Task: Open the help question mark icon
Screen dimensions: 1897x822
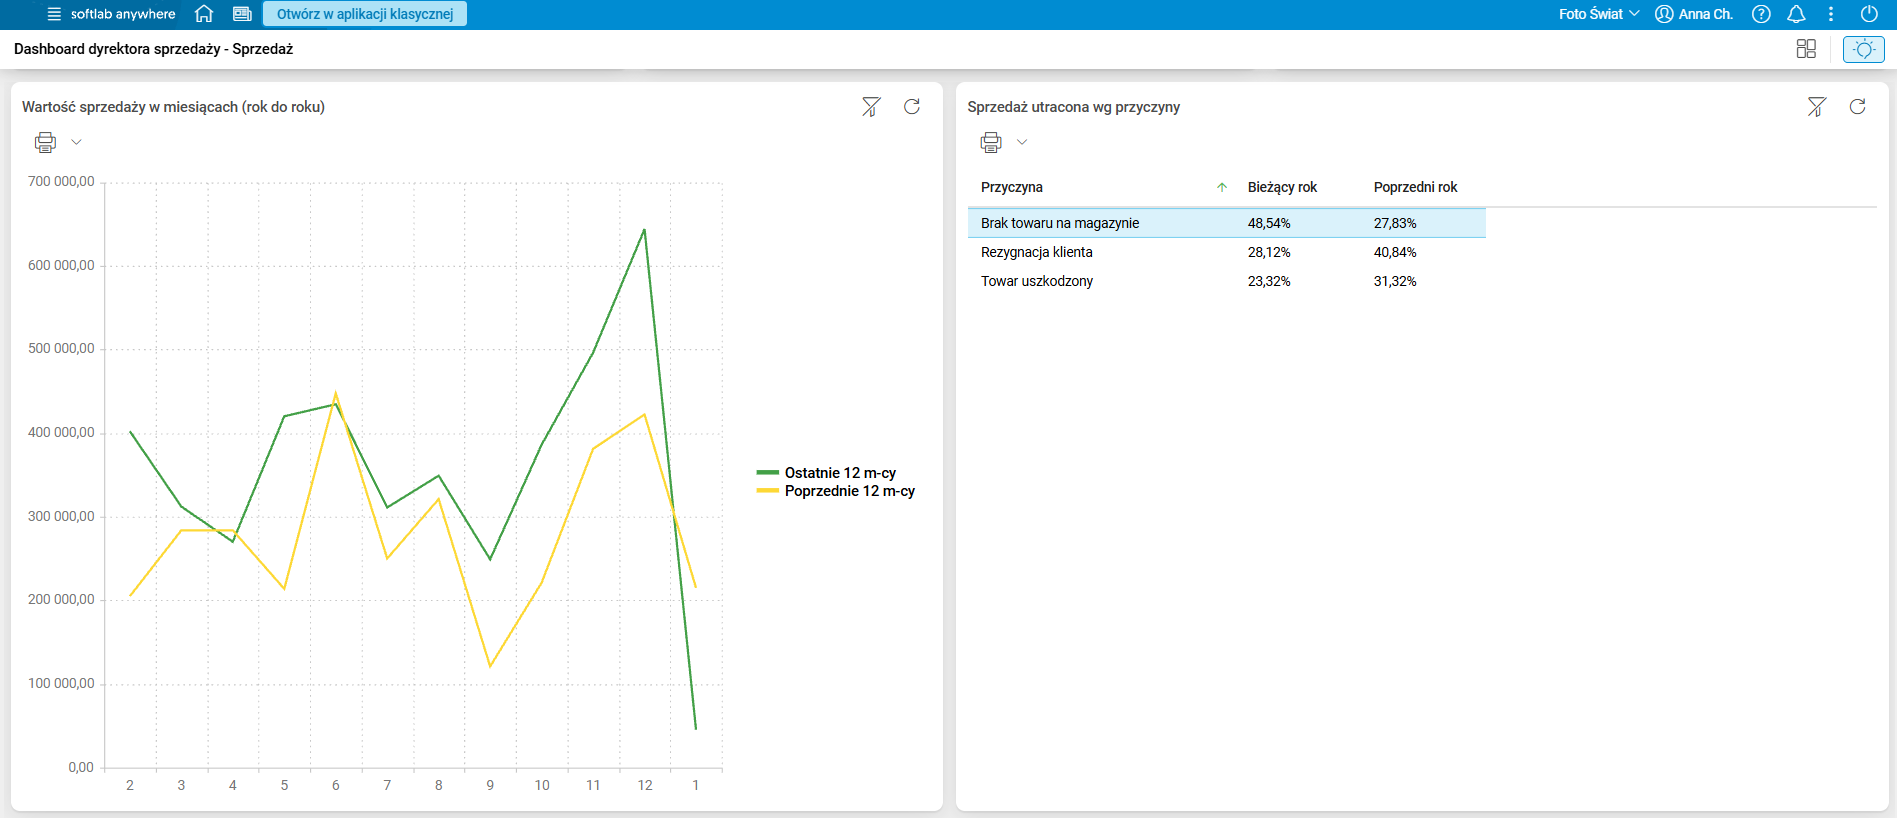Action: point(1762,14)
